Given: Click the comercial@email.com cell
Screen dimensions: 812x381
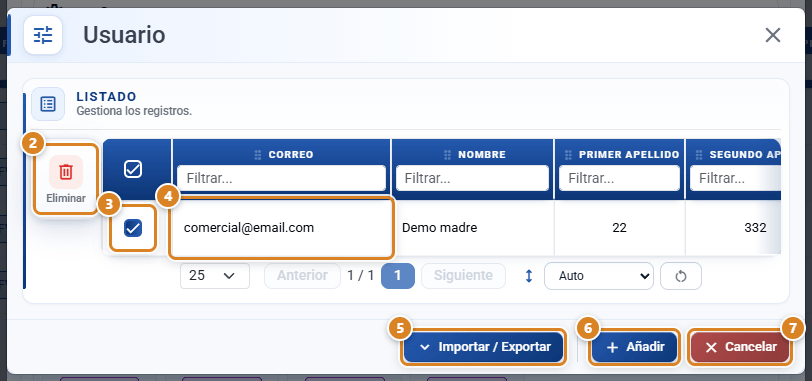Looking at the screenshot, I should tap(281, 228).
